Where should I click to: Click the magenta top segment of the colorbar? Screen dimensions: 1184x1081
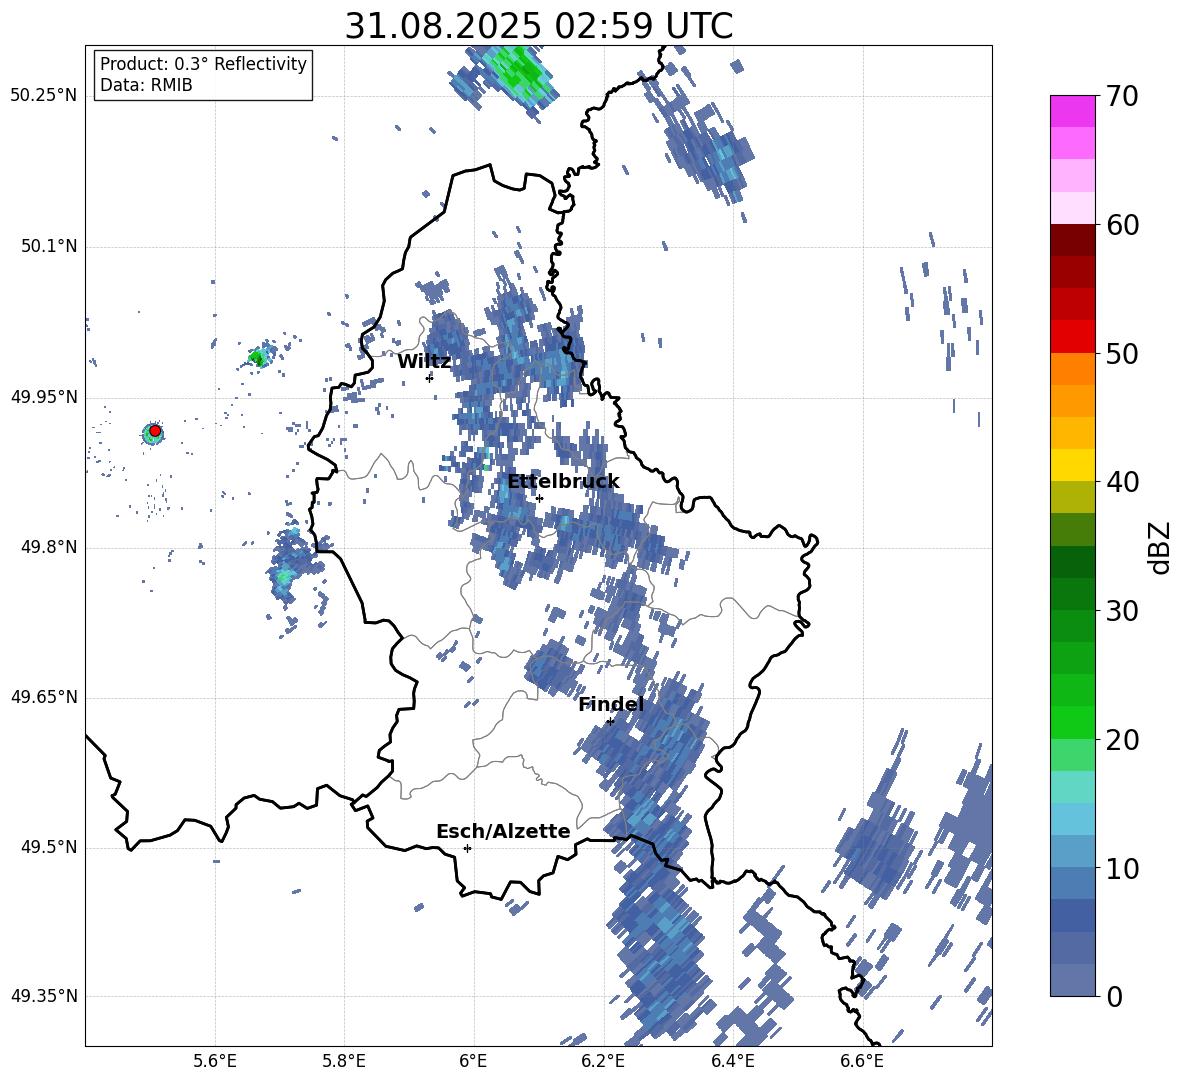[1072, 111]
